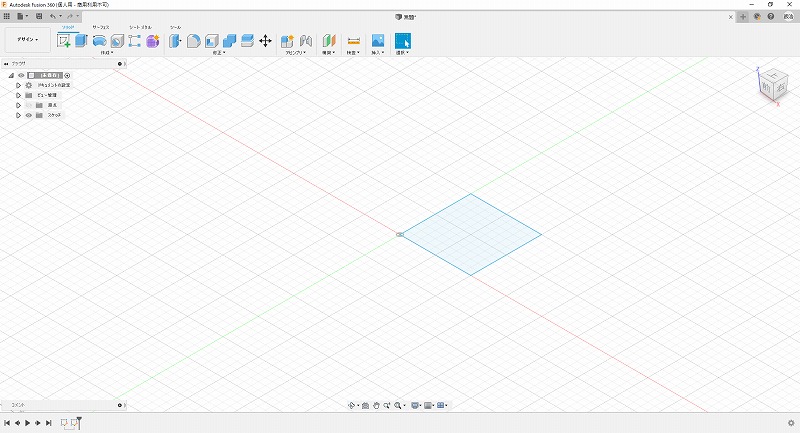This screenshot has width=800, height=433.
Task: Switch to the Surface tab
Action: point(101,27)
